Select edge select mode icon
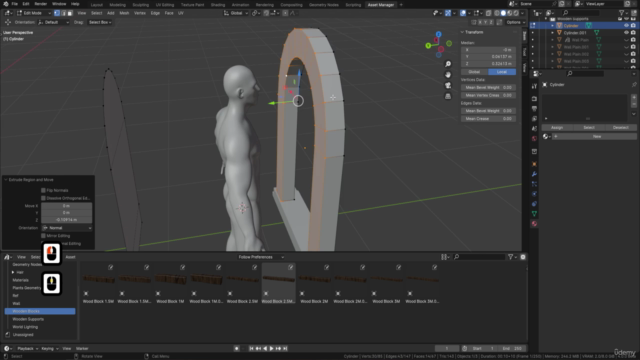Viewport: 640px width, 360px height. pos(63,13)
